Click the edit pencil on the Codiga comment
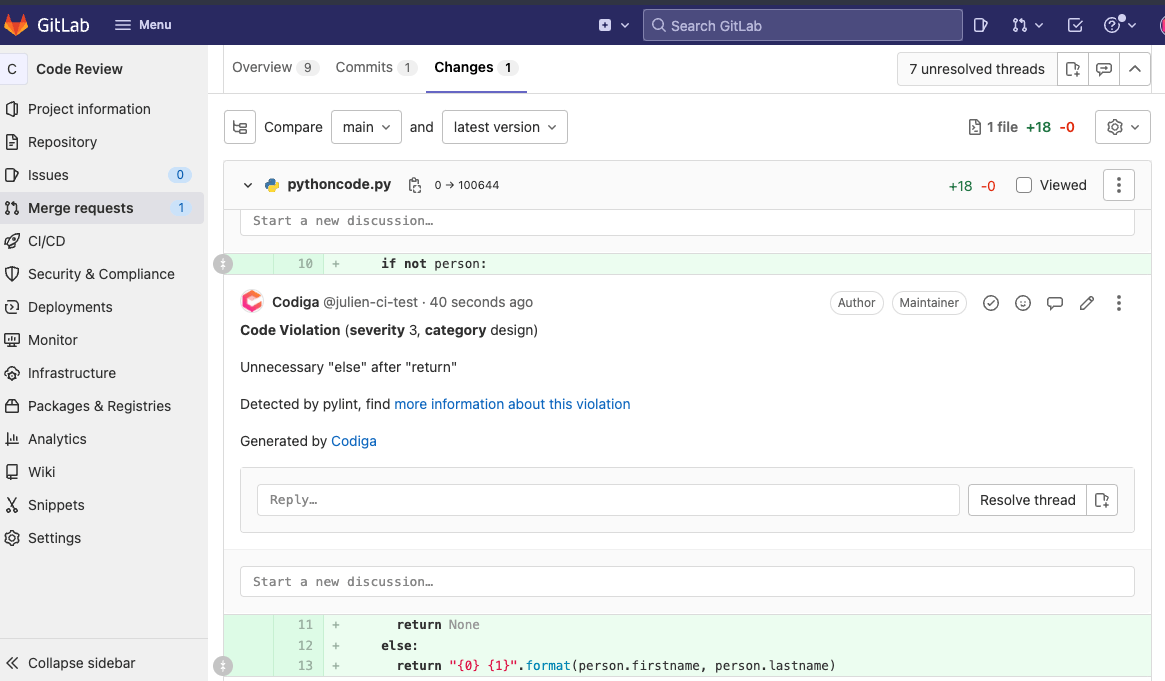This screenshot has width=1165, height=681. (1087, 302)
